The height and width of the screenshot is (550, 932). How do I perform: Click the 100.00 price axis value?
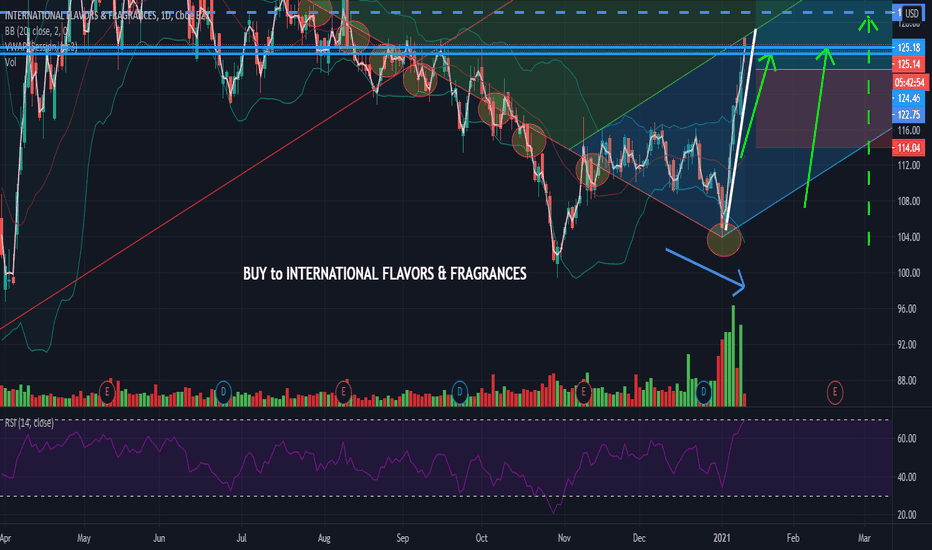(909, 273)
